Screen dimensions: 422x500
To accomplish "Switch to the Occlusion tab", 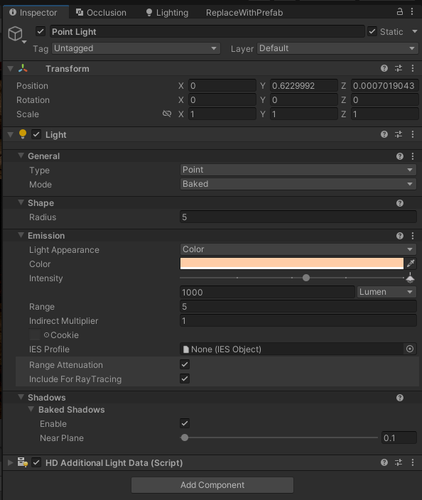I will (x=101, y=13).
